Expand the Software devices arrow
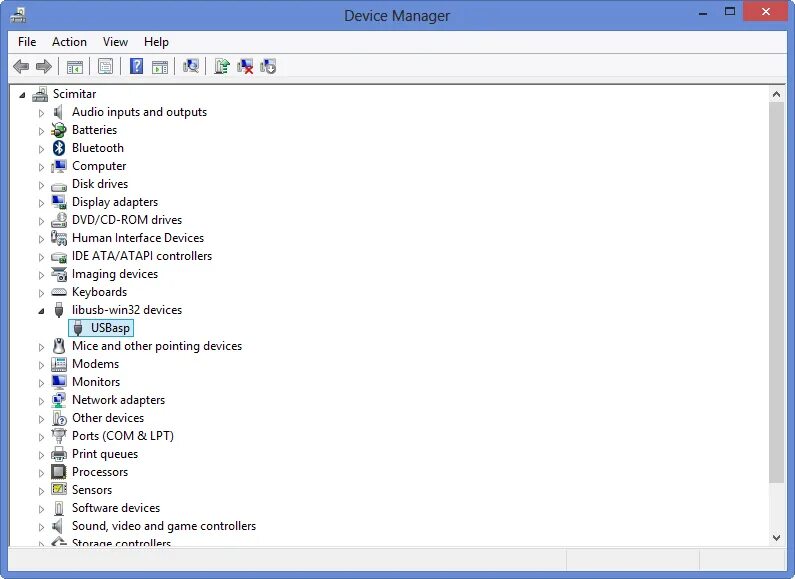This screenshot has width=795, height=579. click(x=41, y=509)
